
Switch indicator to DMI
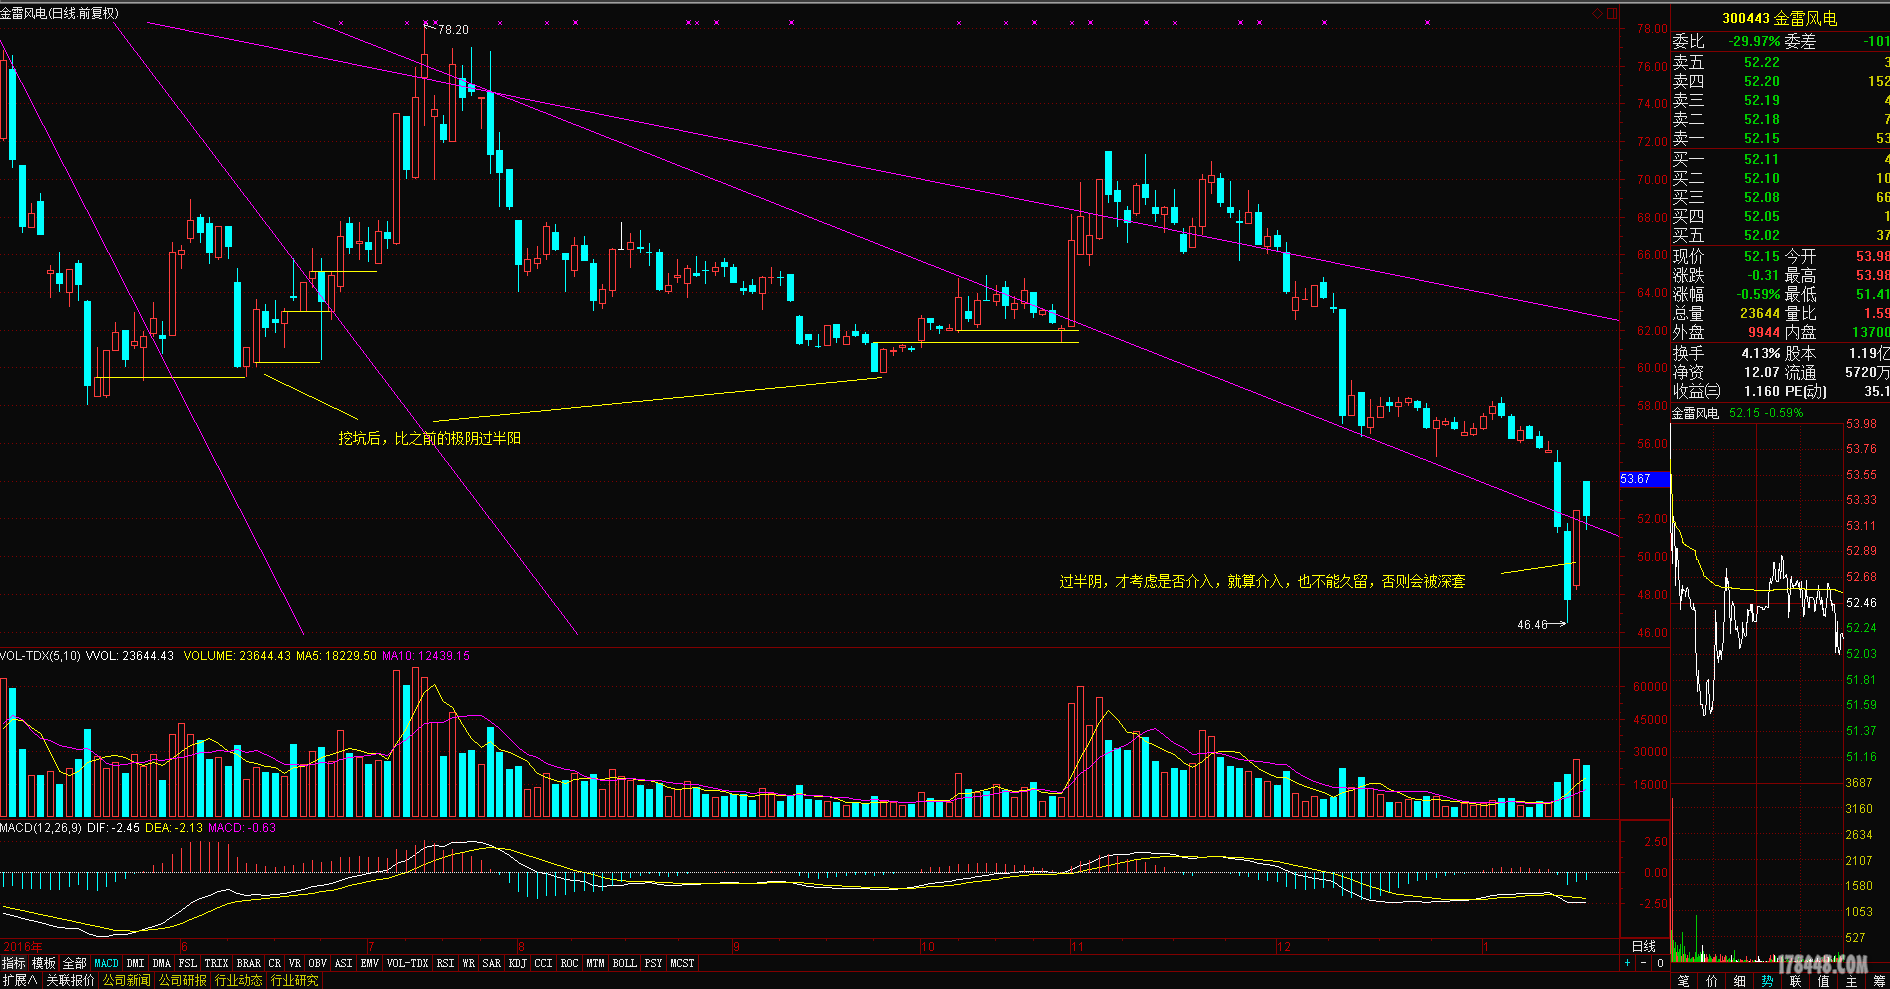tap(135, 963)
